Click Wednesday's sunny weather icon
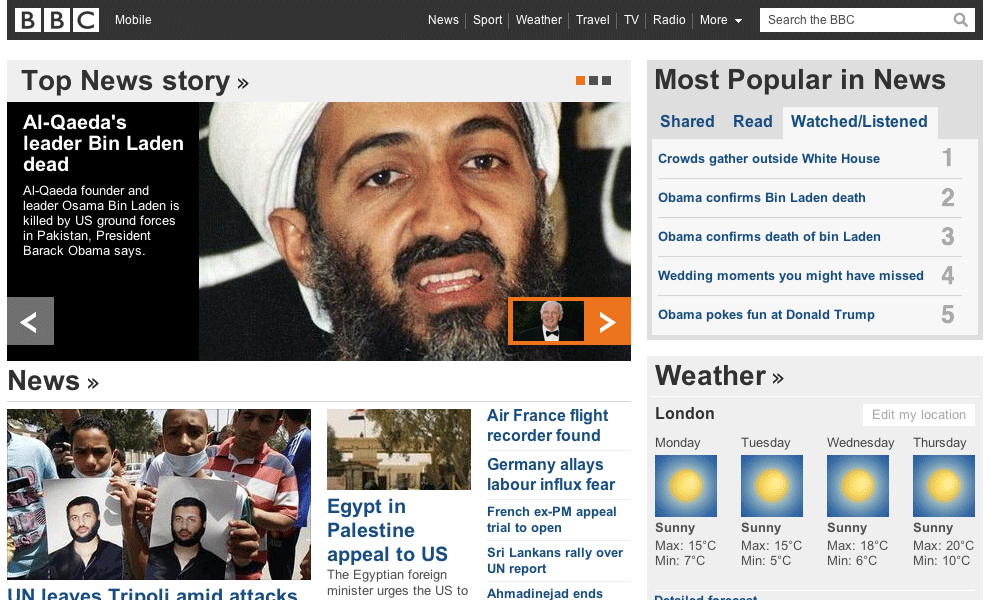The height and width of the screenshot is (600, 990). click(858, 486)
